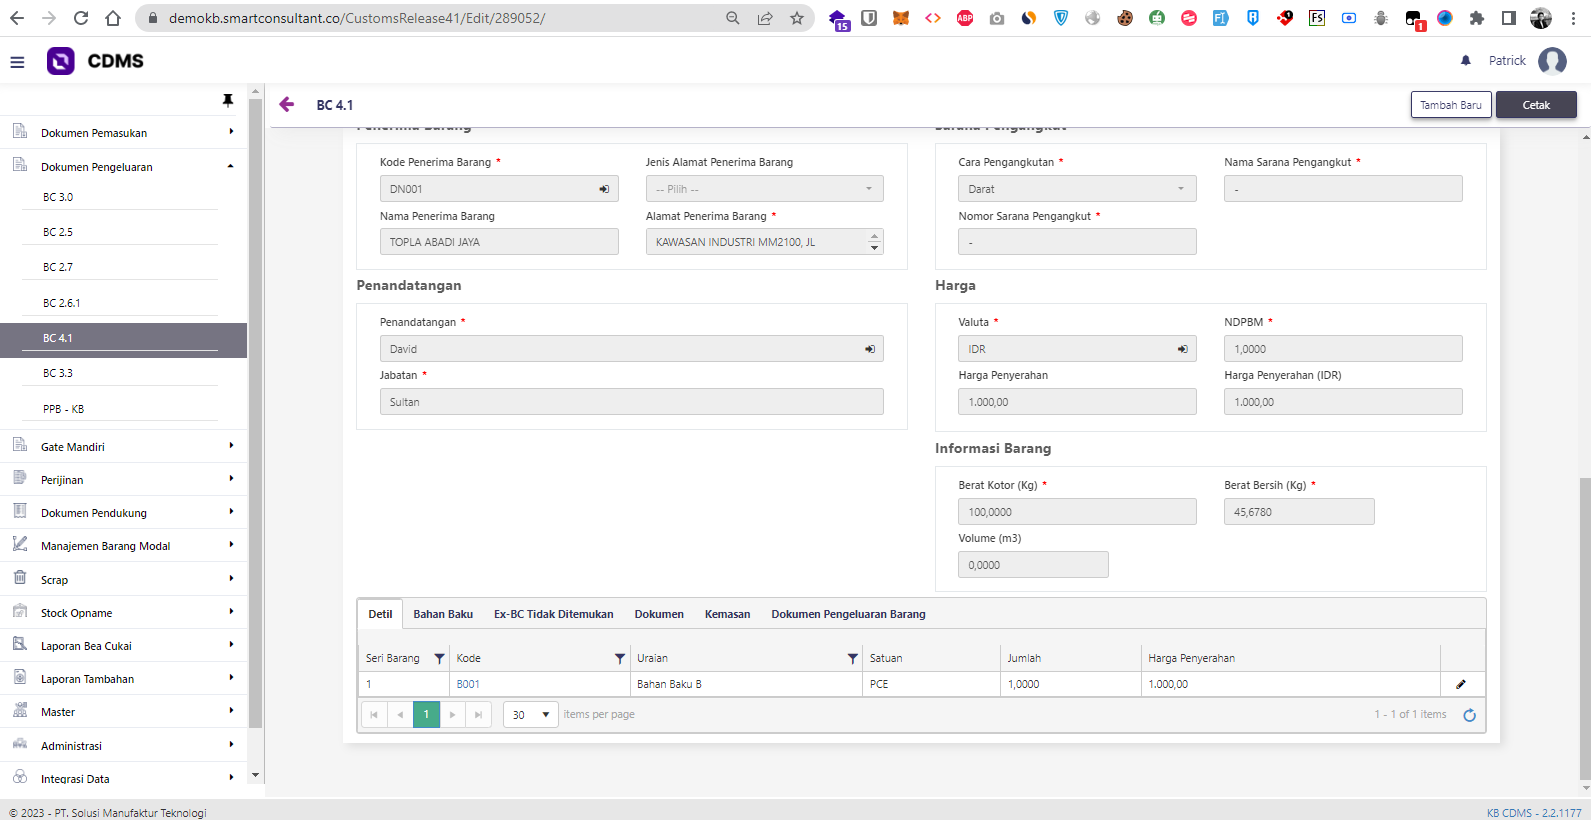Click the back arrow beside BC 4.1
Image resolution: width=1591 pixels, height=820 pixels.
point(287,105)
